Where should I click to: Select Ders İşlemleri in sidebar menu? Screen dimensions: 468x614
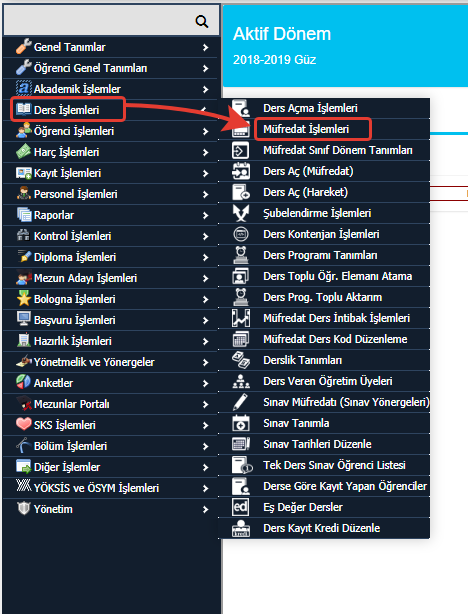click(67, 110)
